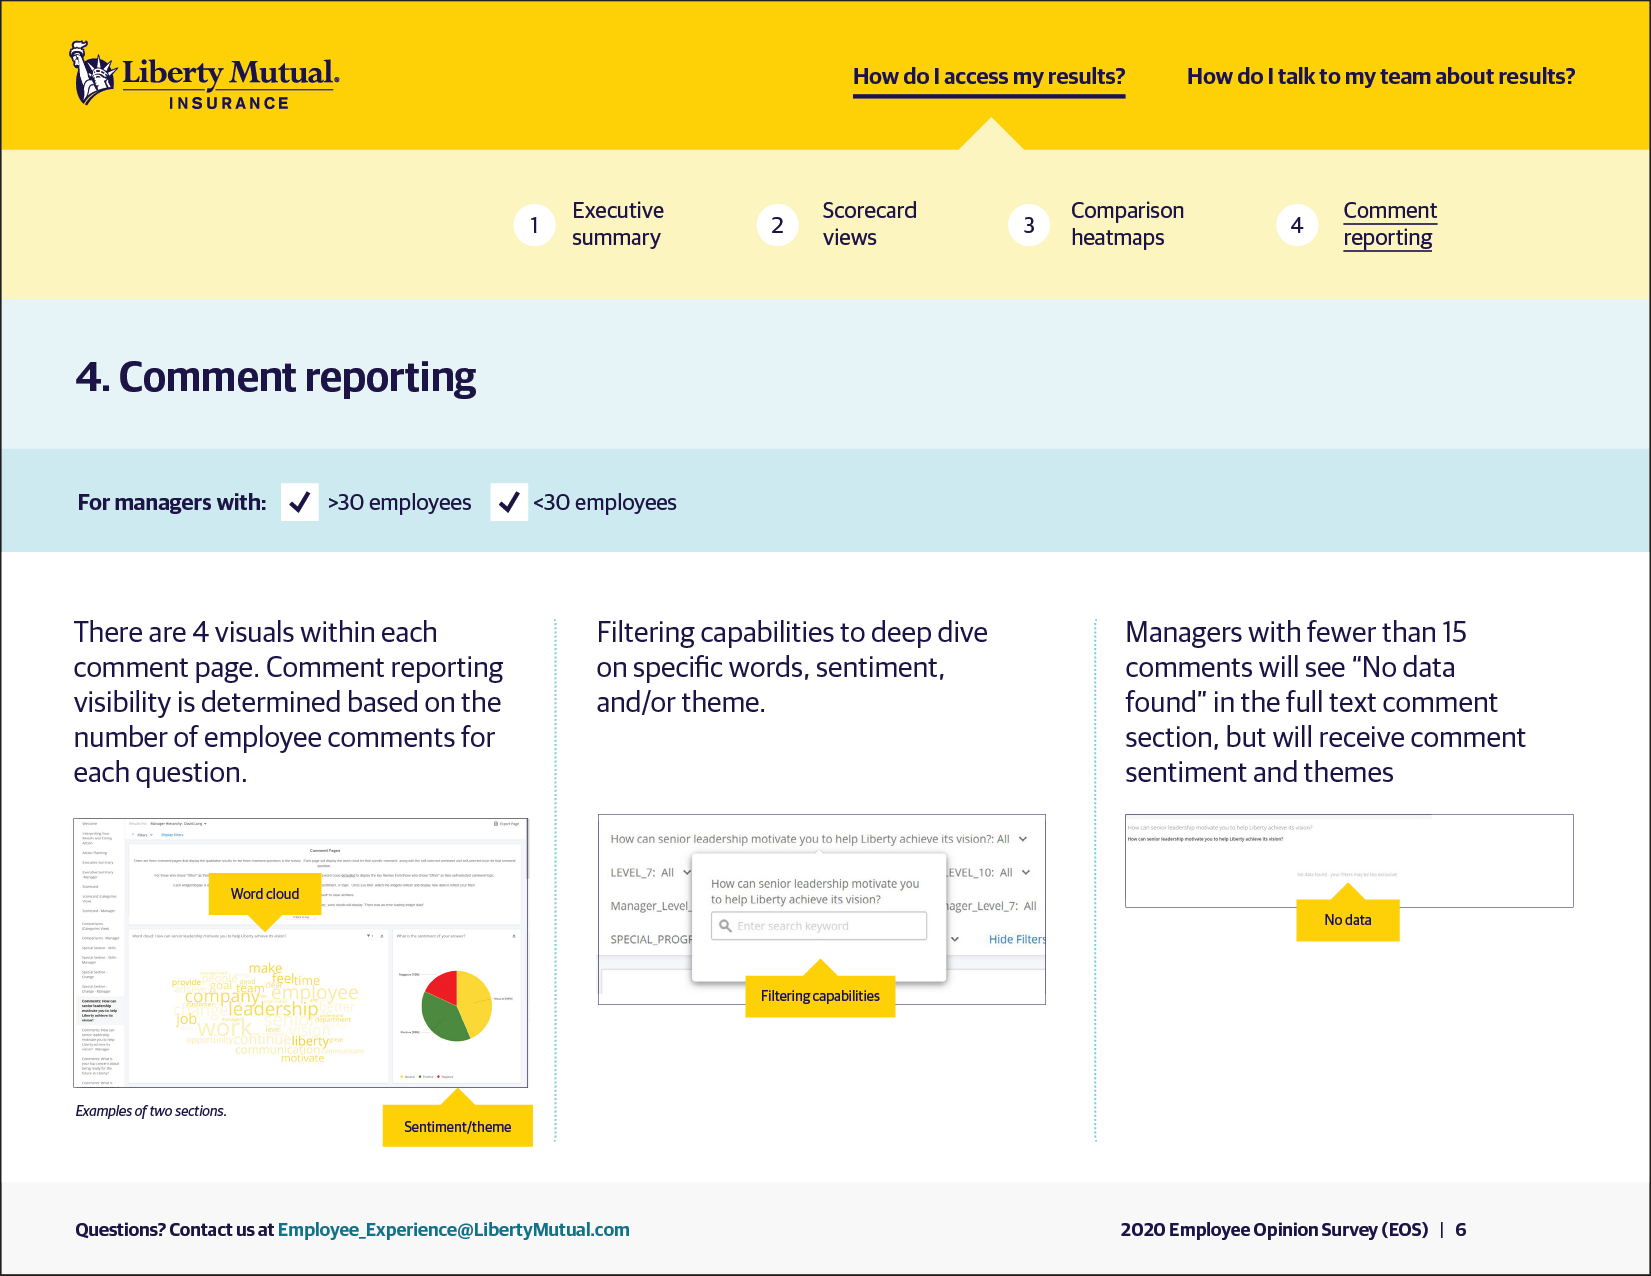
Task: Click the Liberty Mutual Insurance logo
Action: tap(204, 75)
